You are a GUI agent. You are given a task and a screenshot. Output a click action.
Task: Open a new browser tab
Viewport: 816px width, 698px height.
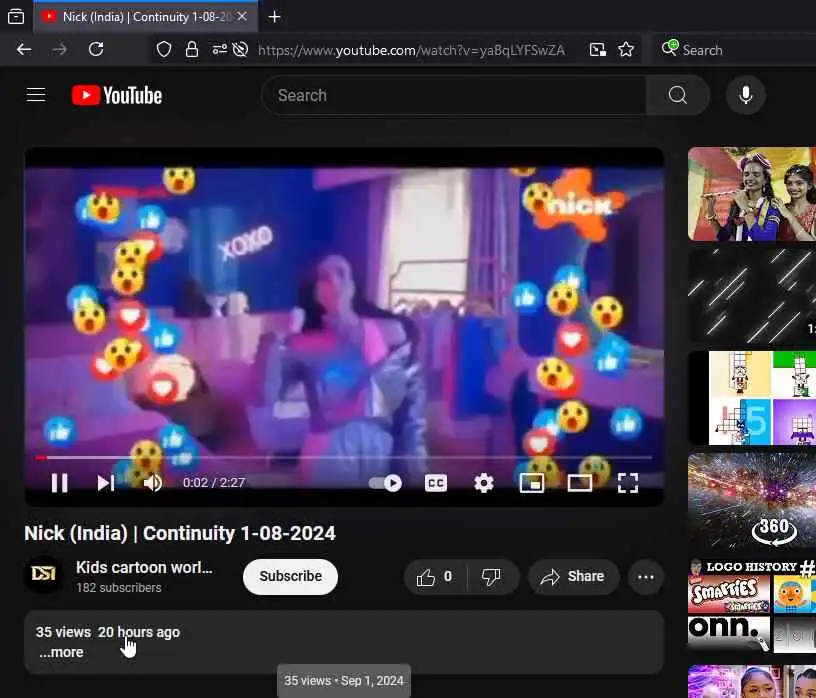(x=274, y=17)
